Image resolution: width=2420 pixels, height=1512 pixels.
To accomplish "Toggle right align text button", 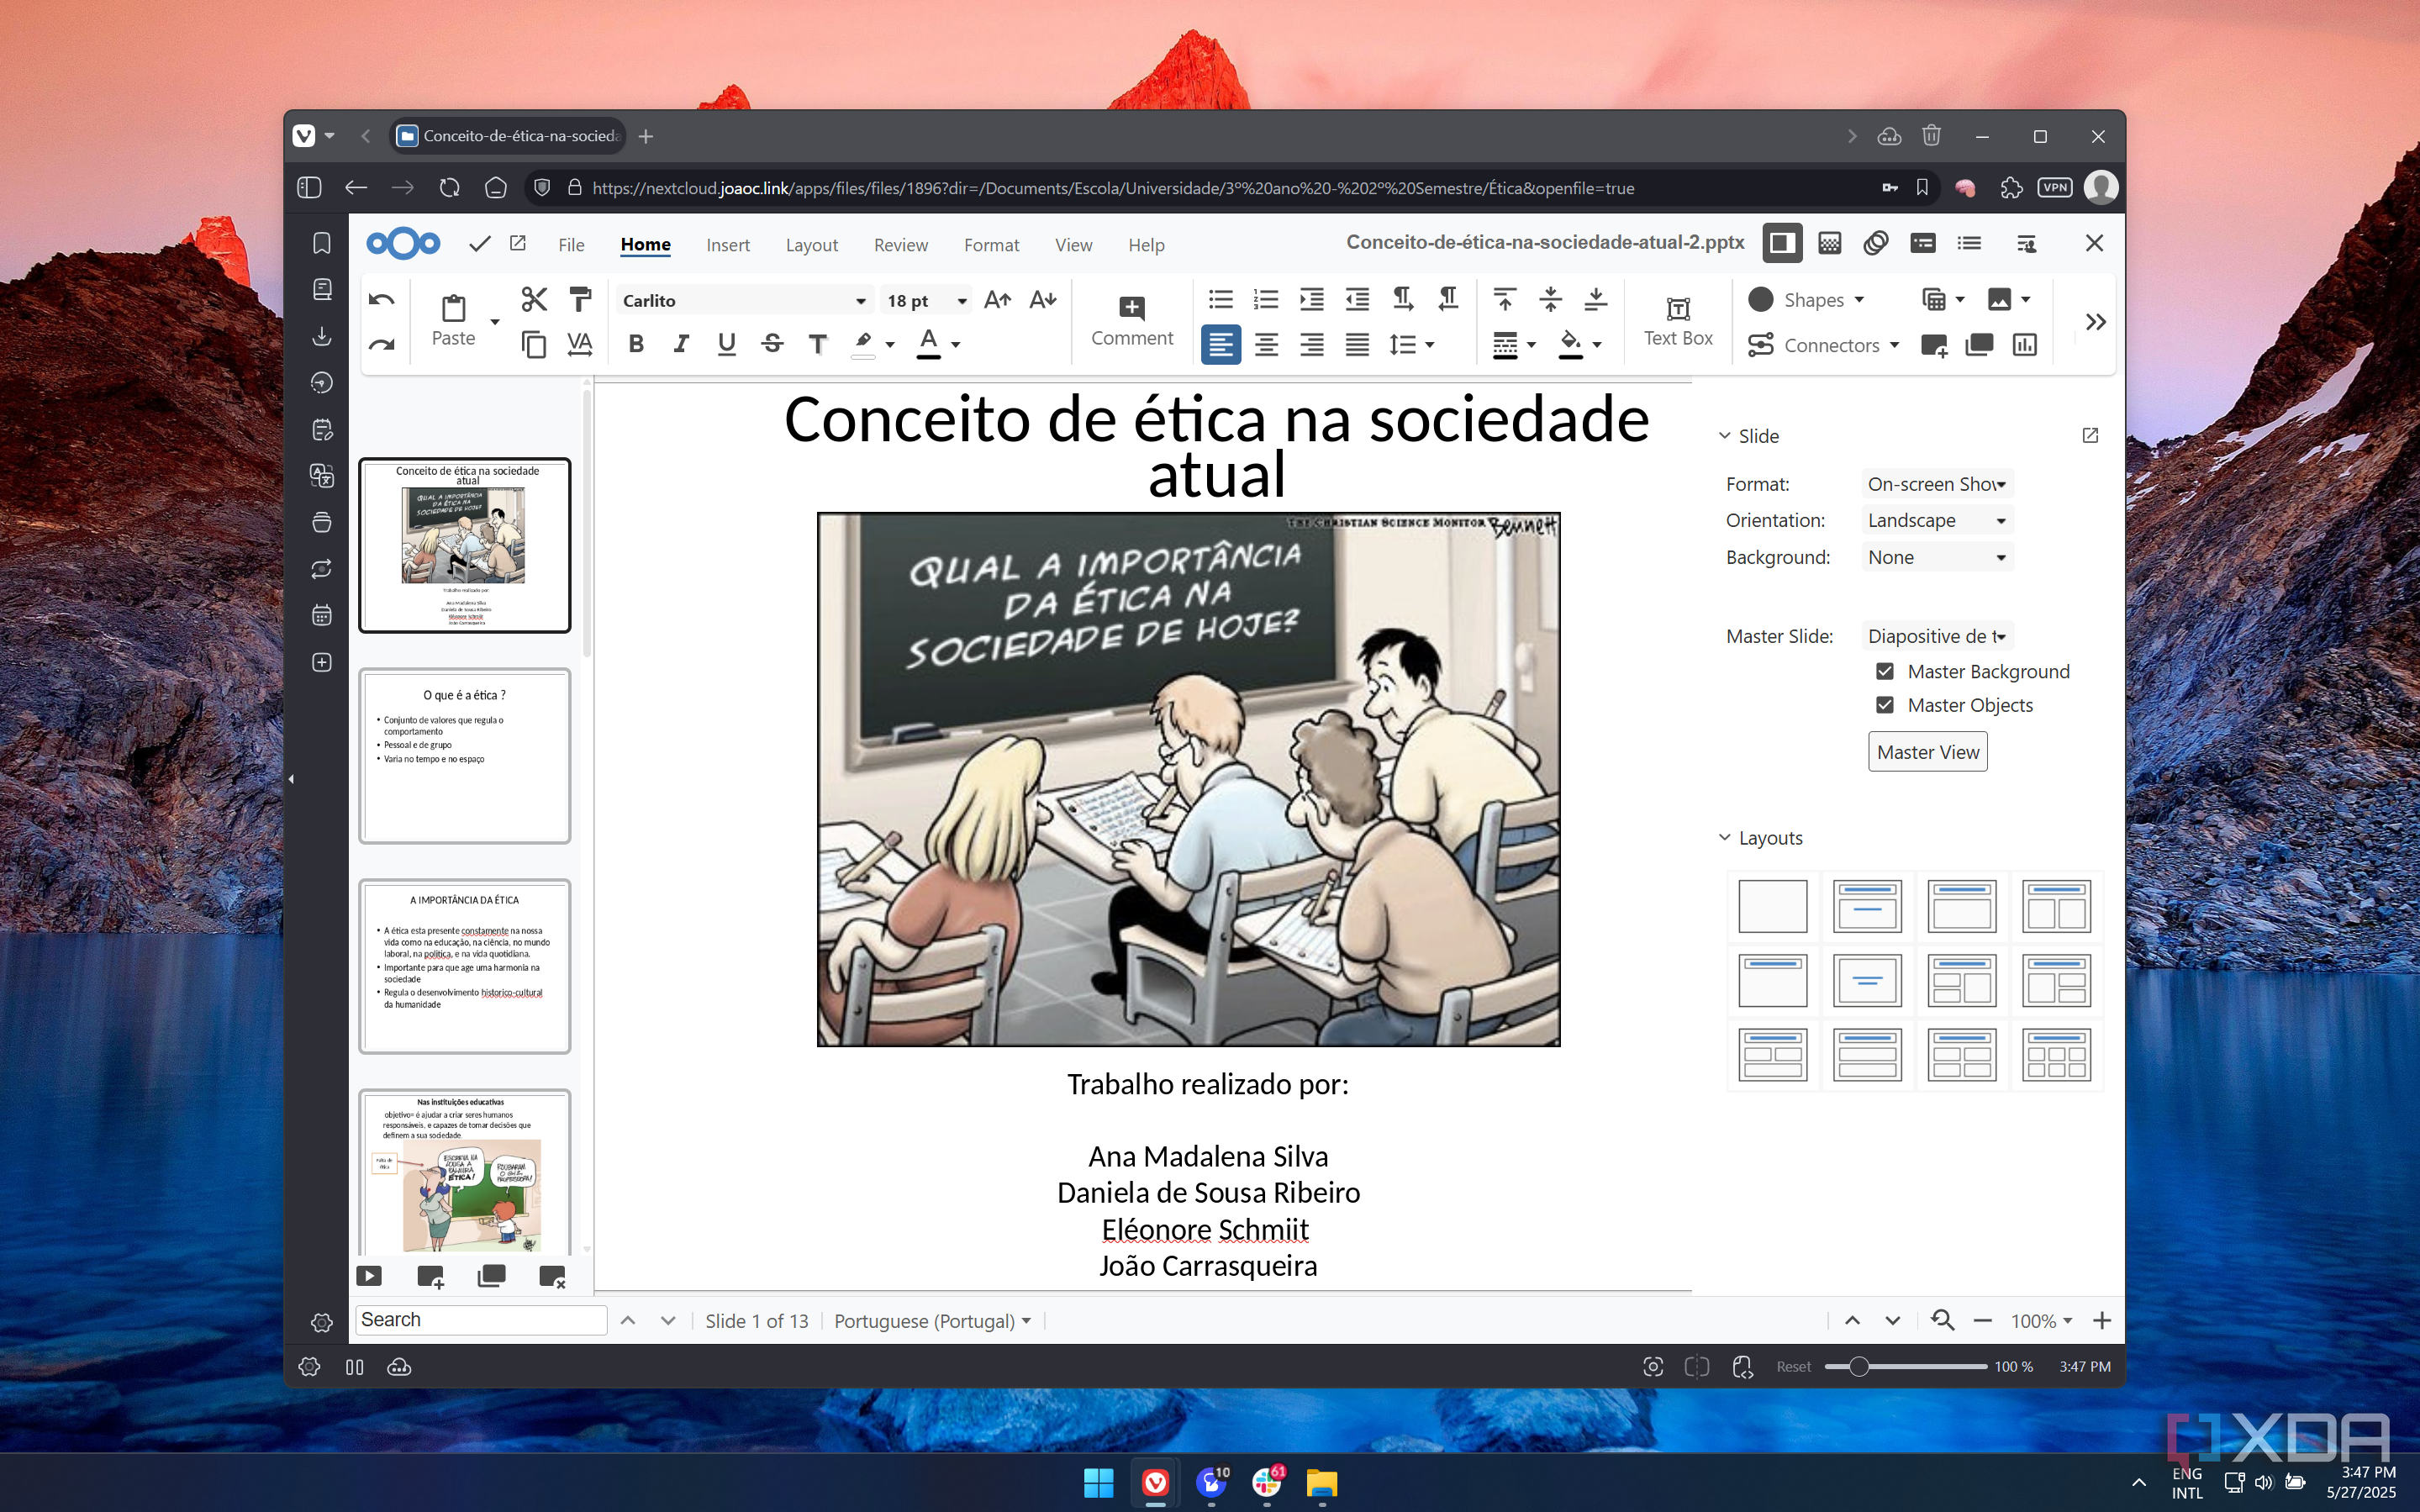I will click(1312, 345).
